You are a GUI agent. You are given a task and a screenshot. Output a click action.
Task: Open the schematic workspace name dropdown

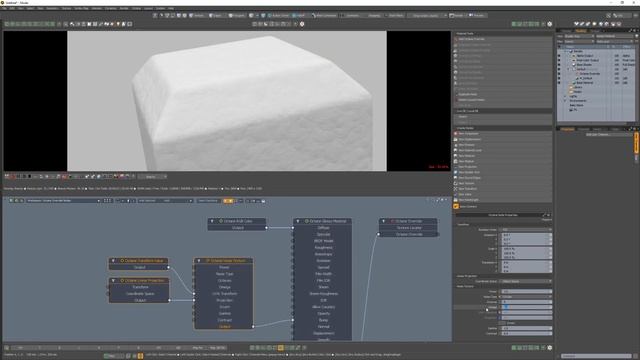(x=62, y=200)
